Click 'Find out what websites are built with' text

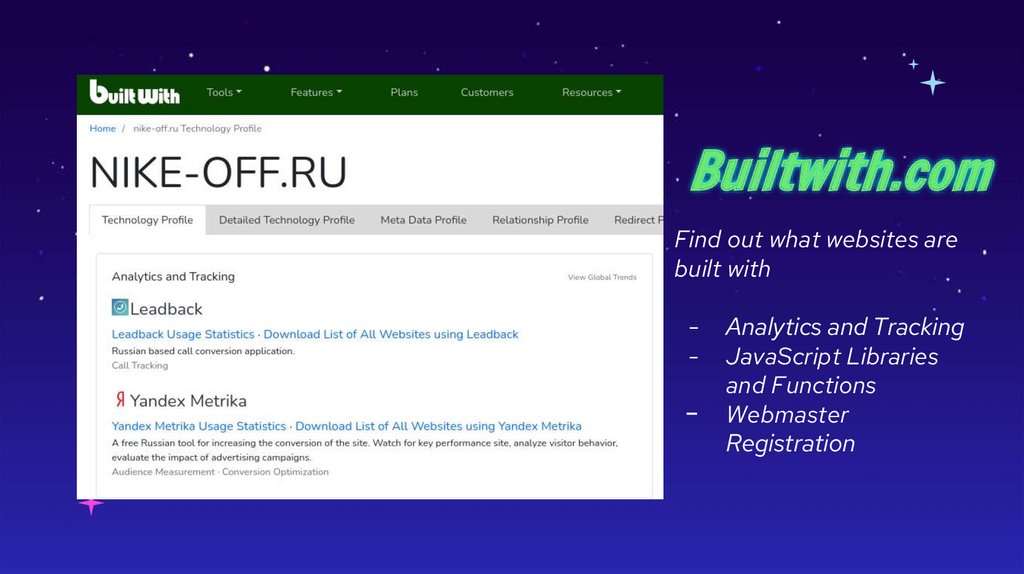(816, 254)
